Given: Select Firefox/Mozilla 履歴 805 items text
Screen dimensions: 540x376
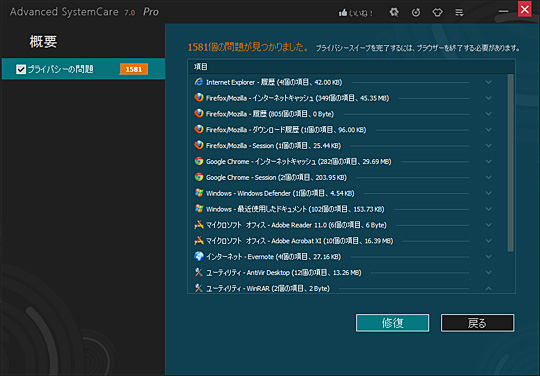Looking at the screenshot, I should coord(270,114).
